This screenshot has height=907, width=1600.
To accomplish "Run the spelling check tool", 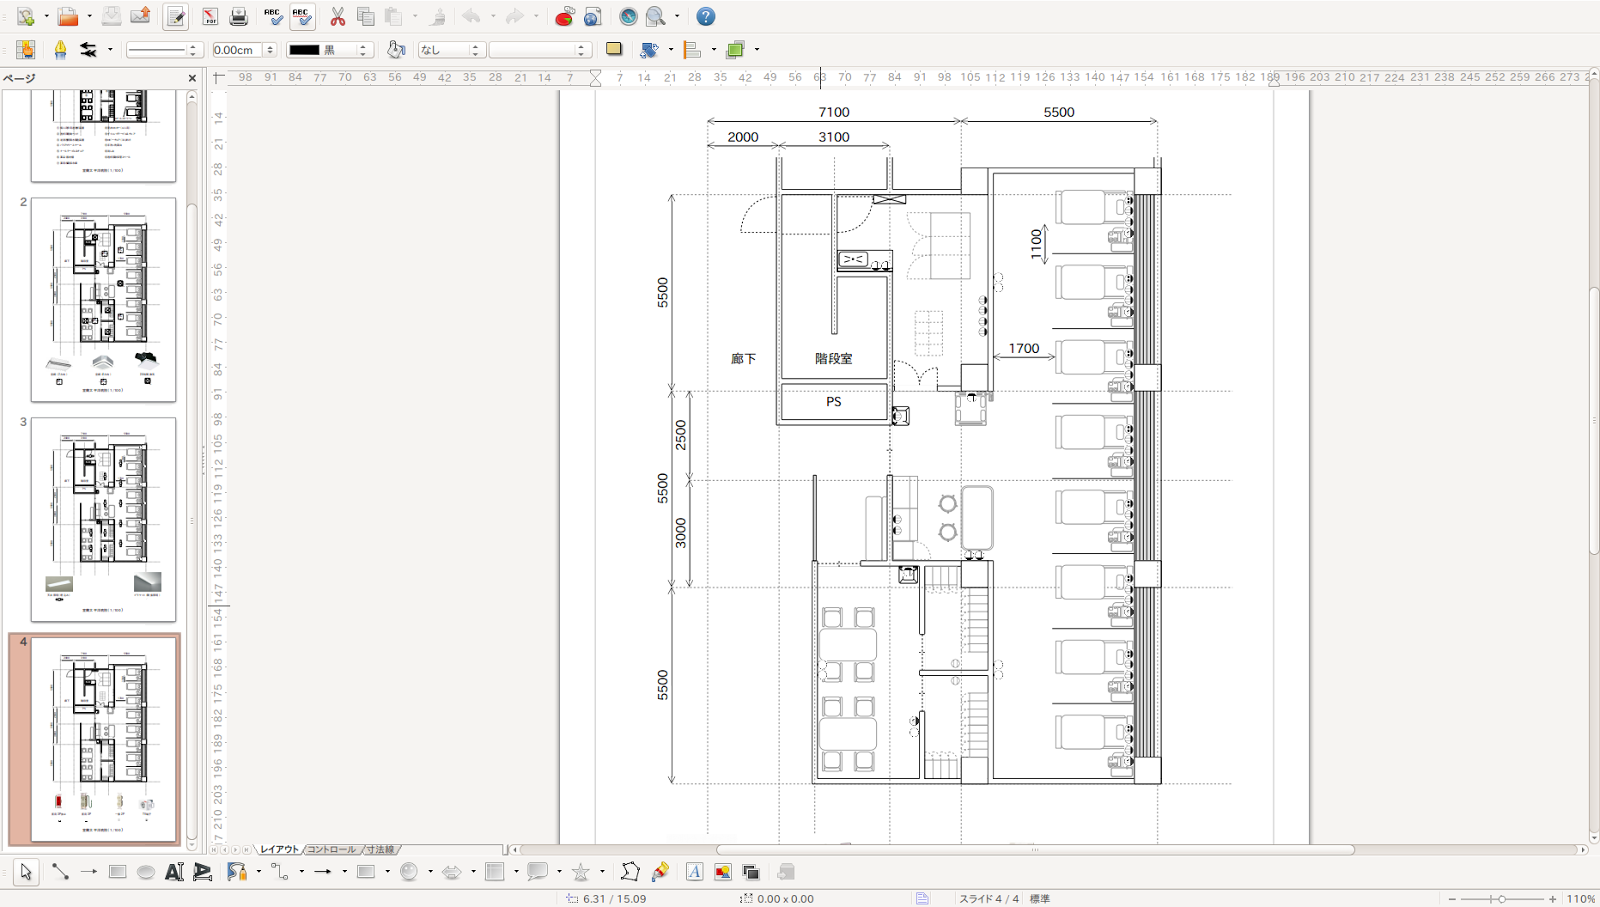I will pos(273,17).
